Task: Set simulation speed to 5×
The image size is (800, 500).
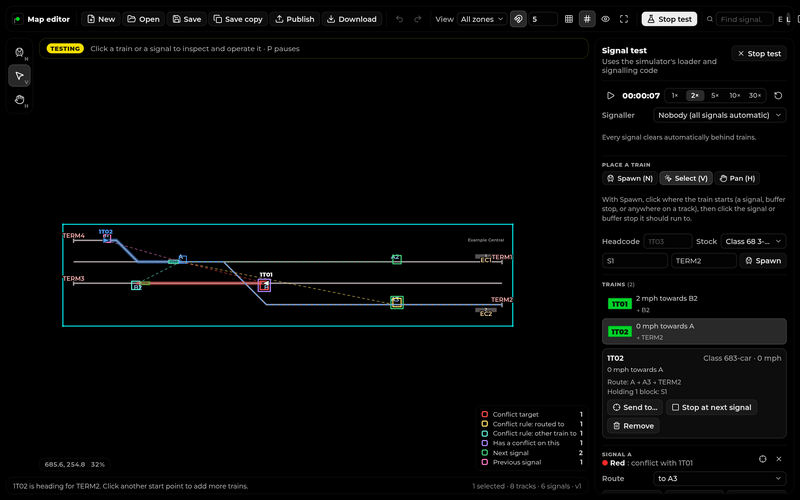Action: (715, 95)
